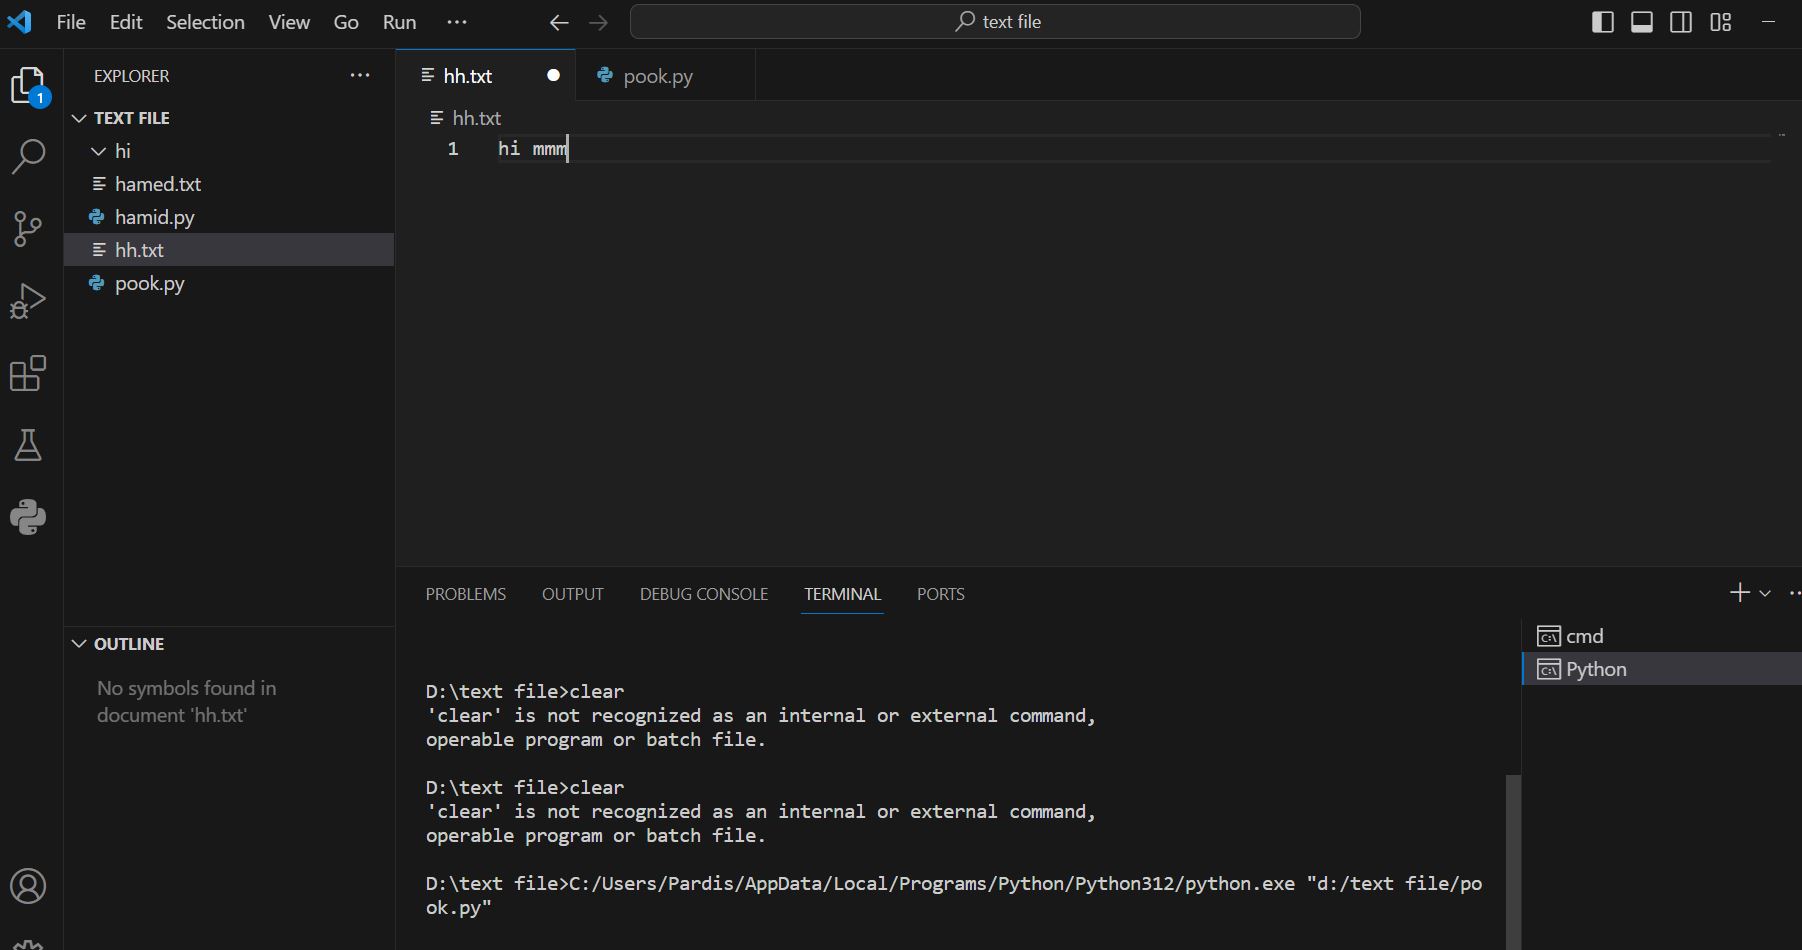Open the Customize Layout icon

pyautogui.click(x=1720, y=22)
